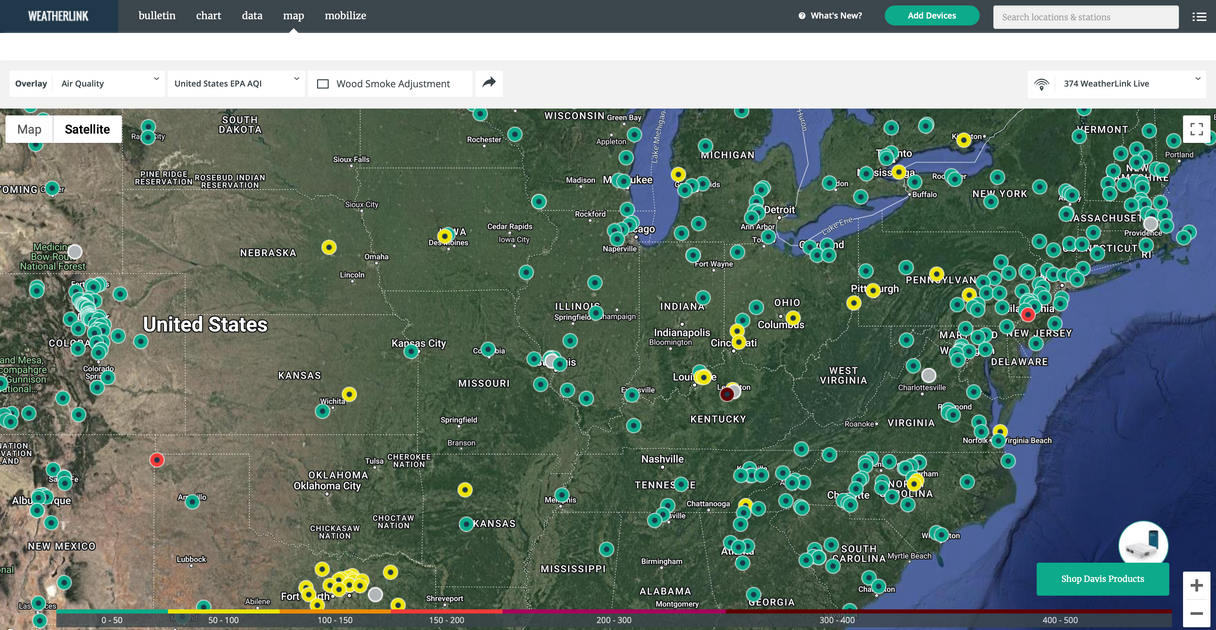Switch back to Map view
This screenshot has width=1216, height=630.
[28, 129]
